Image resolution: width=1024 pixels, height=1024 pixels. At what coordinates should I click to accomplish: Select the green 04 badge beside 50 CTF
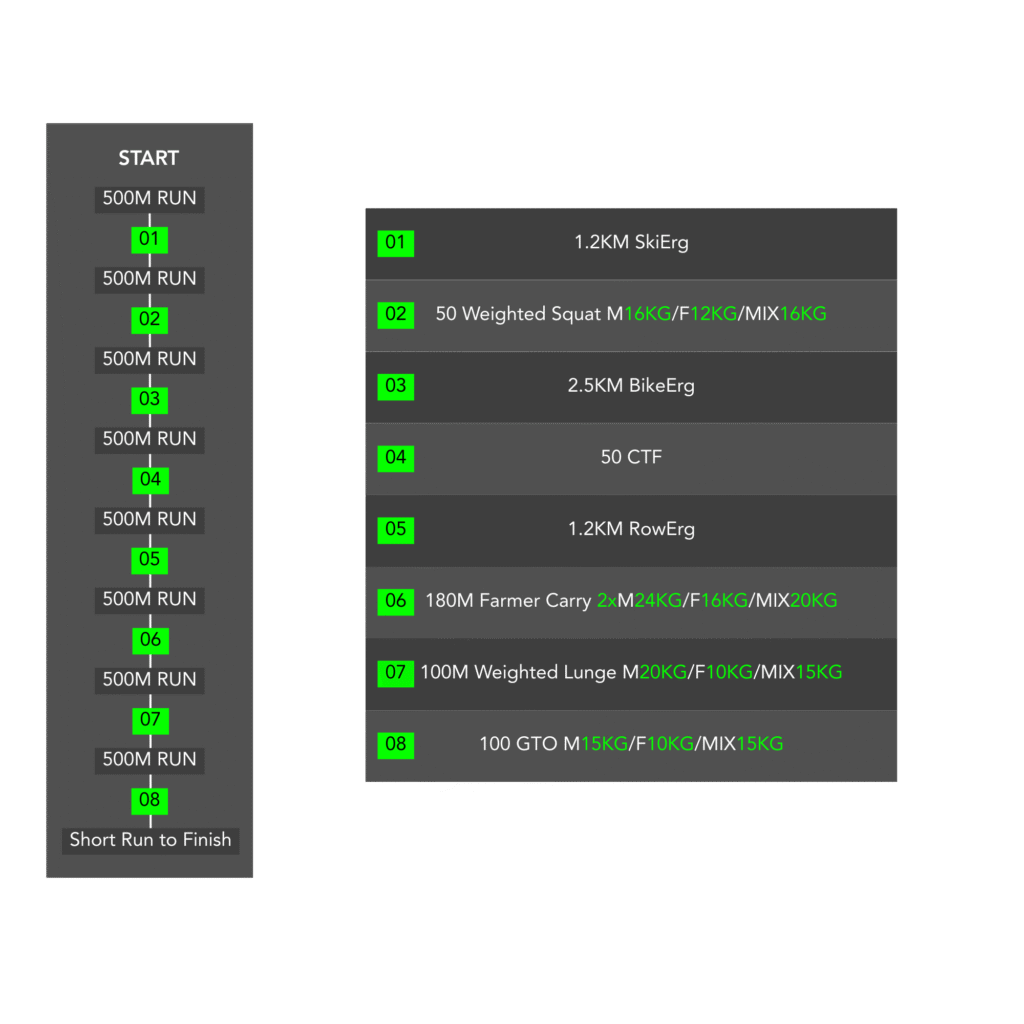click(x=395, y=458)
